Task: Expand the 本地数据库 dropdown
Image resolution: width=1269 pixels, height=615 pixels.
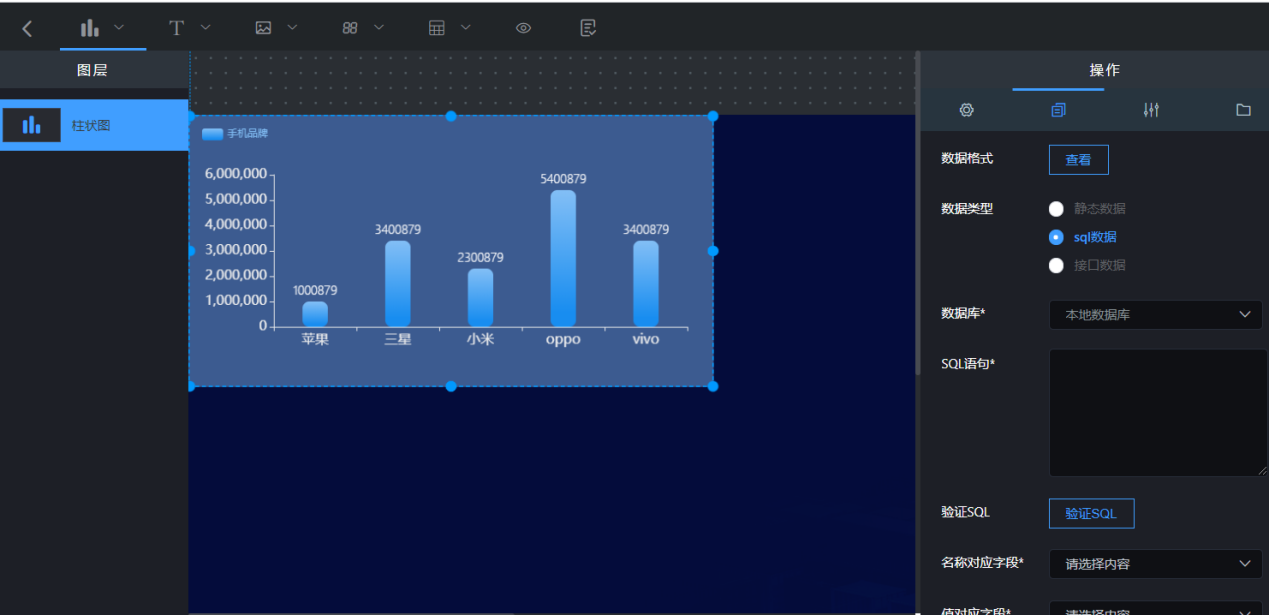Action: click(1155, 315)
